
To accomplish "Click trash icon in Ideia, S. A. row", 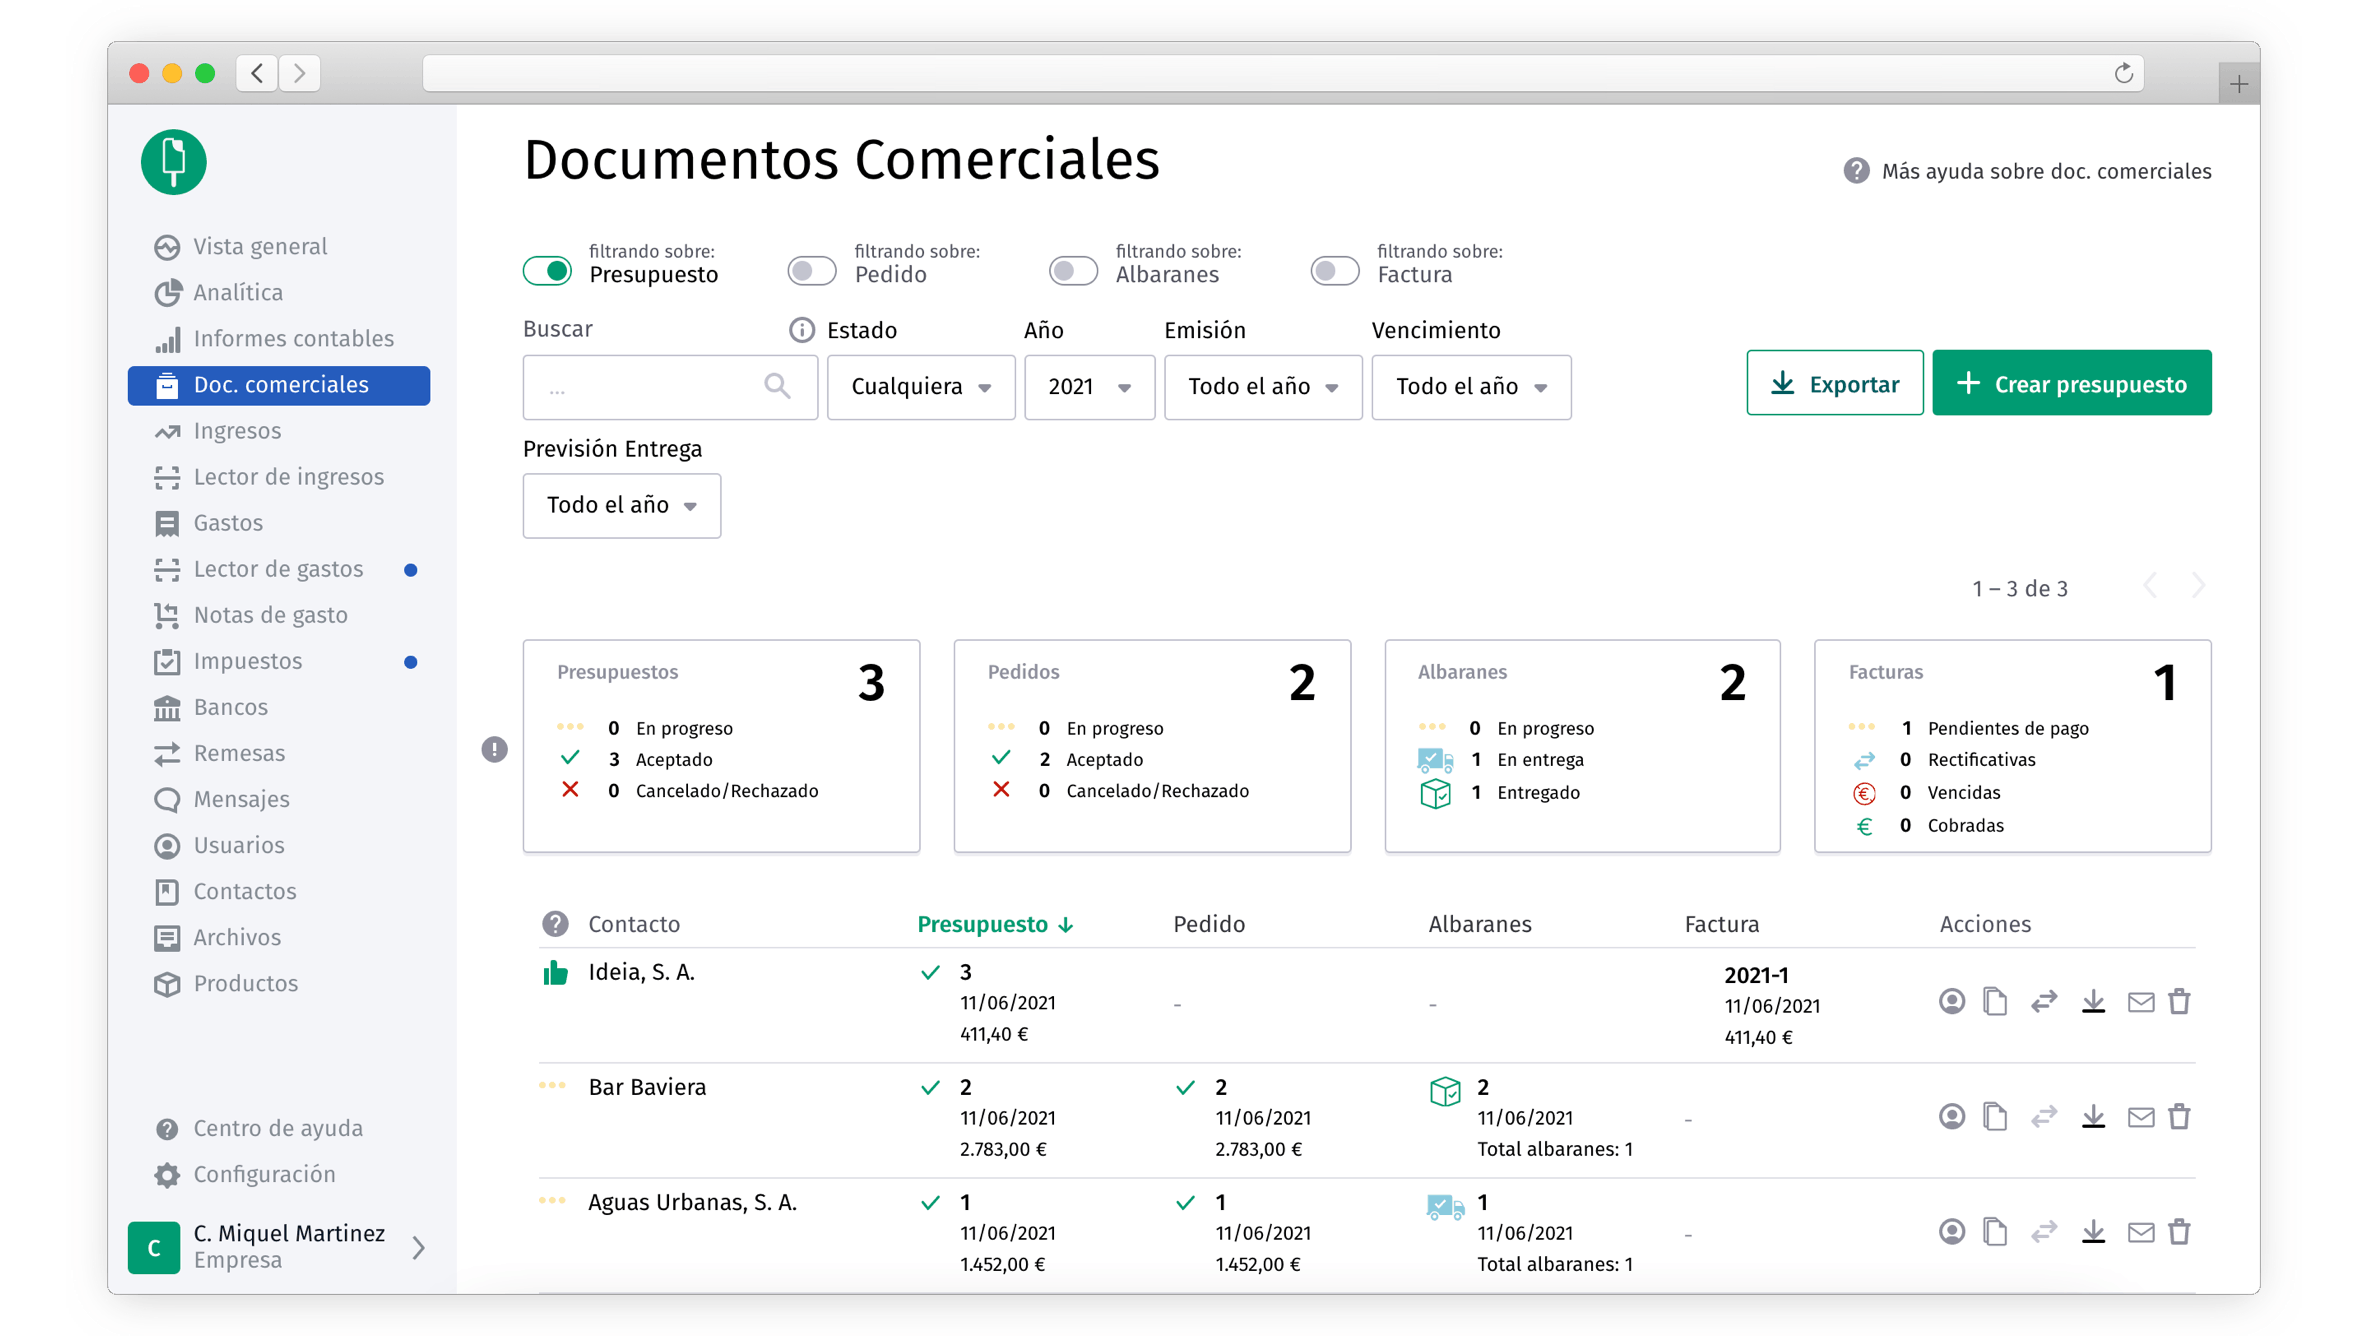I will pos(2179,1001).
